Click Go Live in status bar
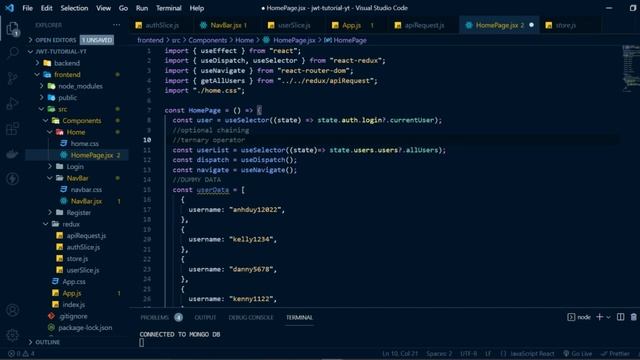The width and height of the screenshot is (640, 360). click(578, 354)
